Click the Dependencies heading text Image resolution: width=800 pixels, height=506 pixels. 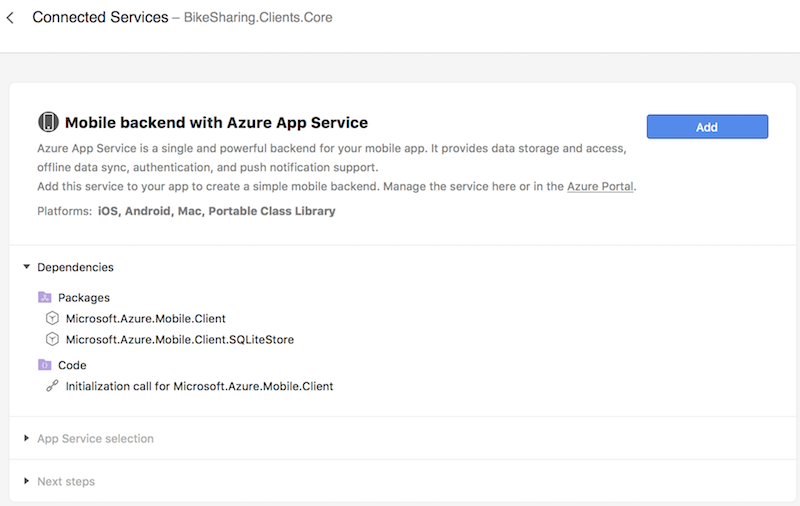click(76, 267)
